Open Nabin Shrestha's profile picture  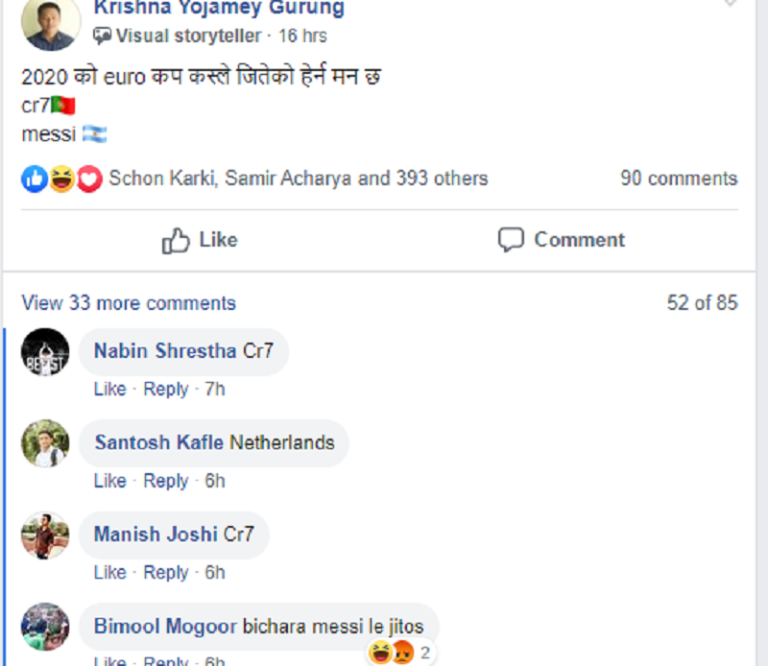(46, 352)
